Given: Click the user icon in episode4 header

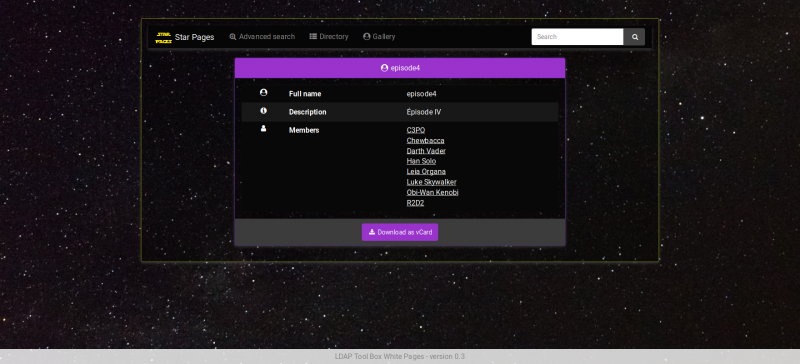Looking at the screenshot, I should click(384, 68).
